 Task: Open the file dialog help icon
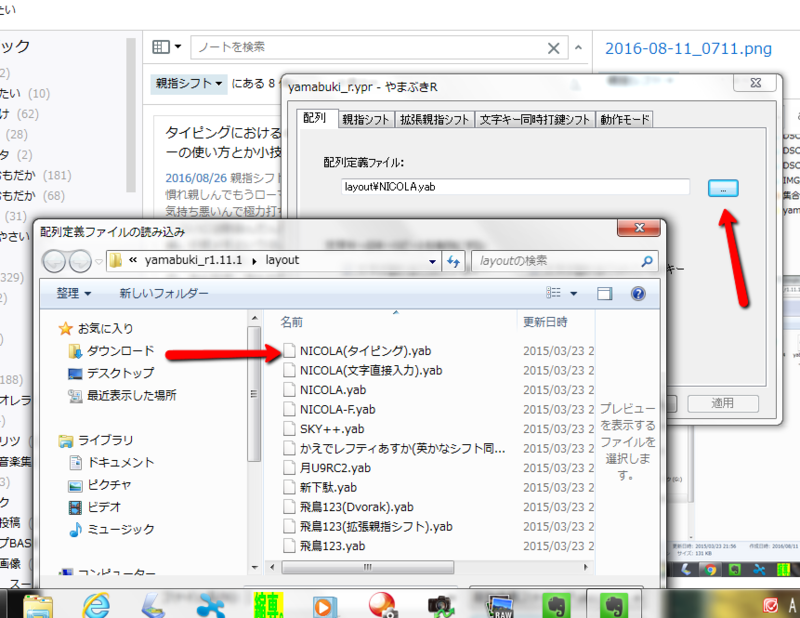[638, 293]
